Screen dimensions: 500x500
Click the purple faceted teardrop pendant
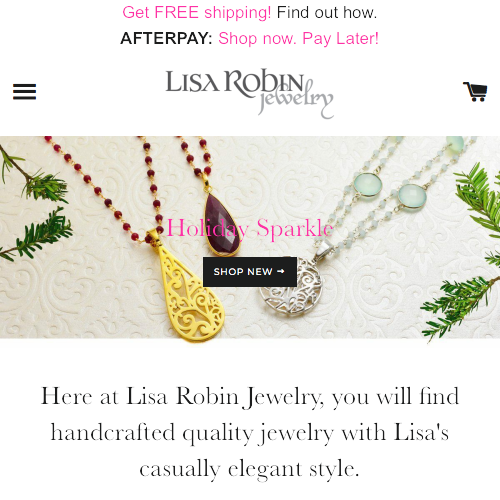[222, 225]
